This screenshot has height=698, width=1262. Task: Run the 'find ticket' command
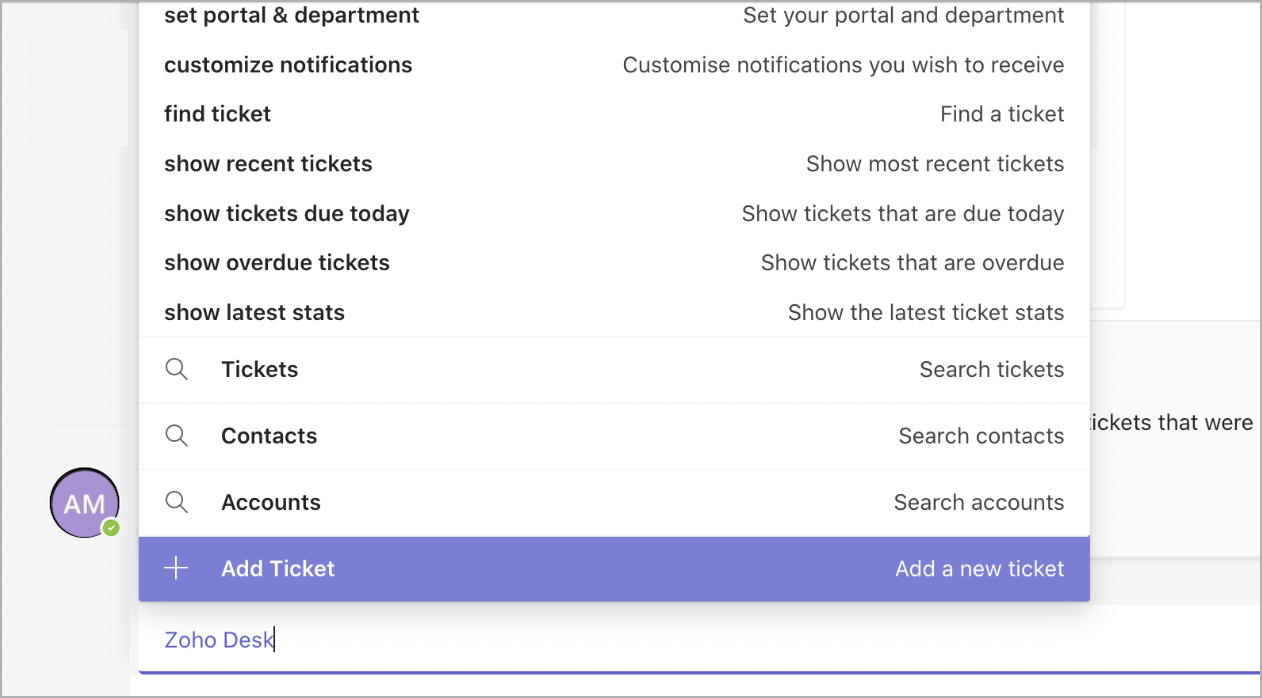(x=218, y=114)
